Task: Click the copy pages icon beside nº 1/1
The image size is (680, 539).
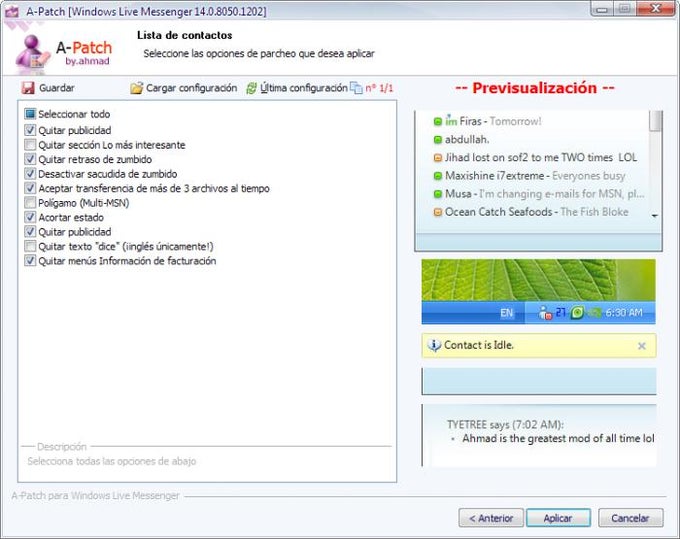Action: 356,88
